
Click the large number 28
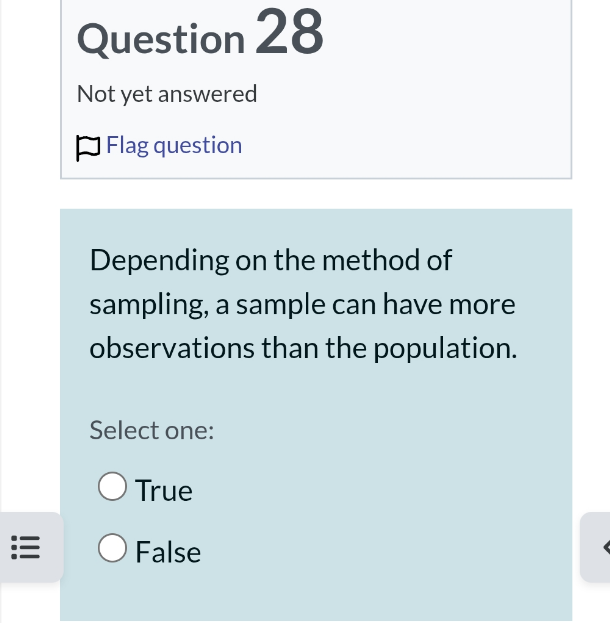click(x=290, y=32)
